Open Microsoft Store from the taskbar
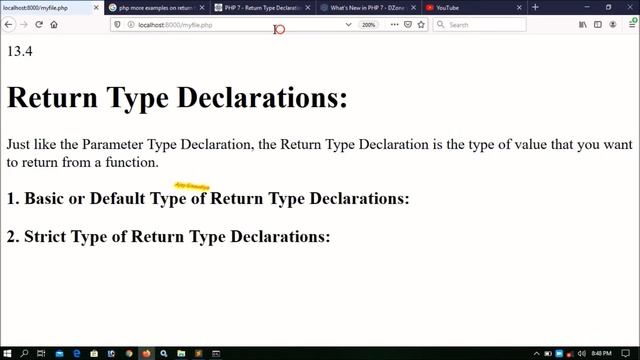 pyautogui.click(x=94, y=353)
